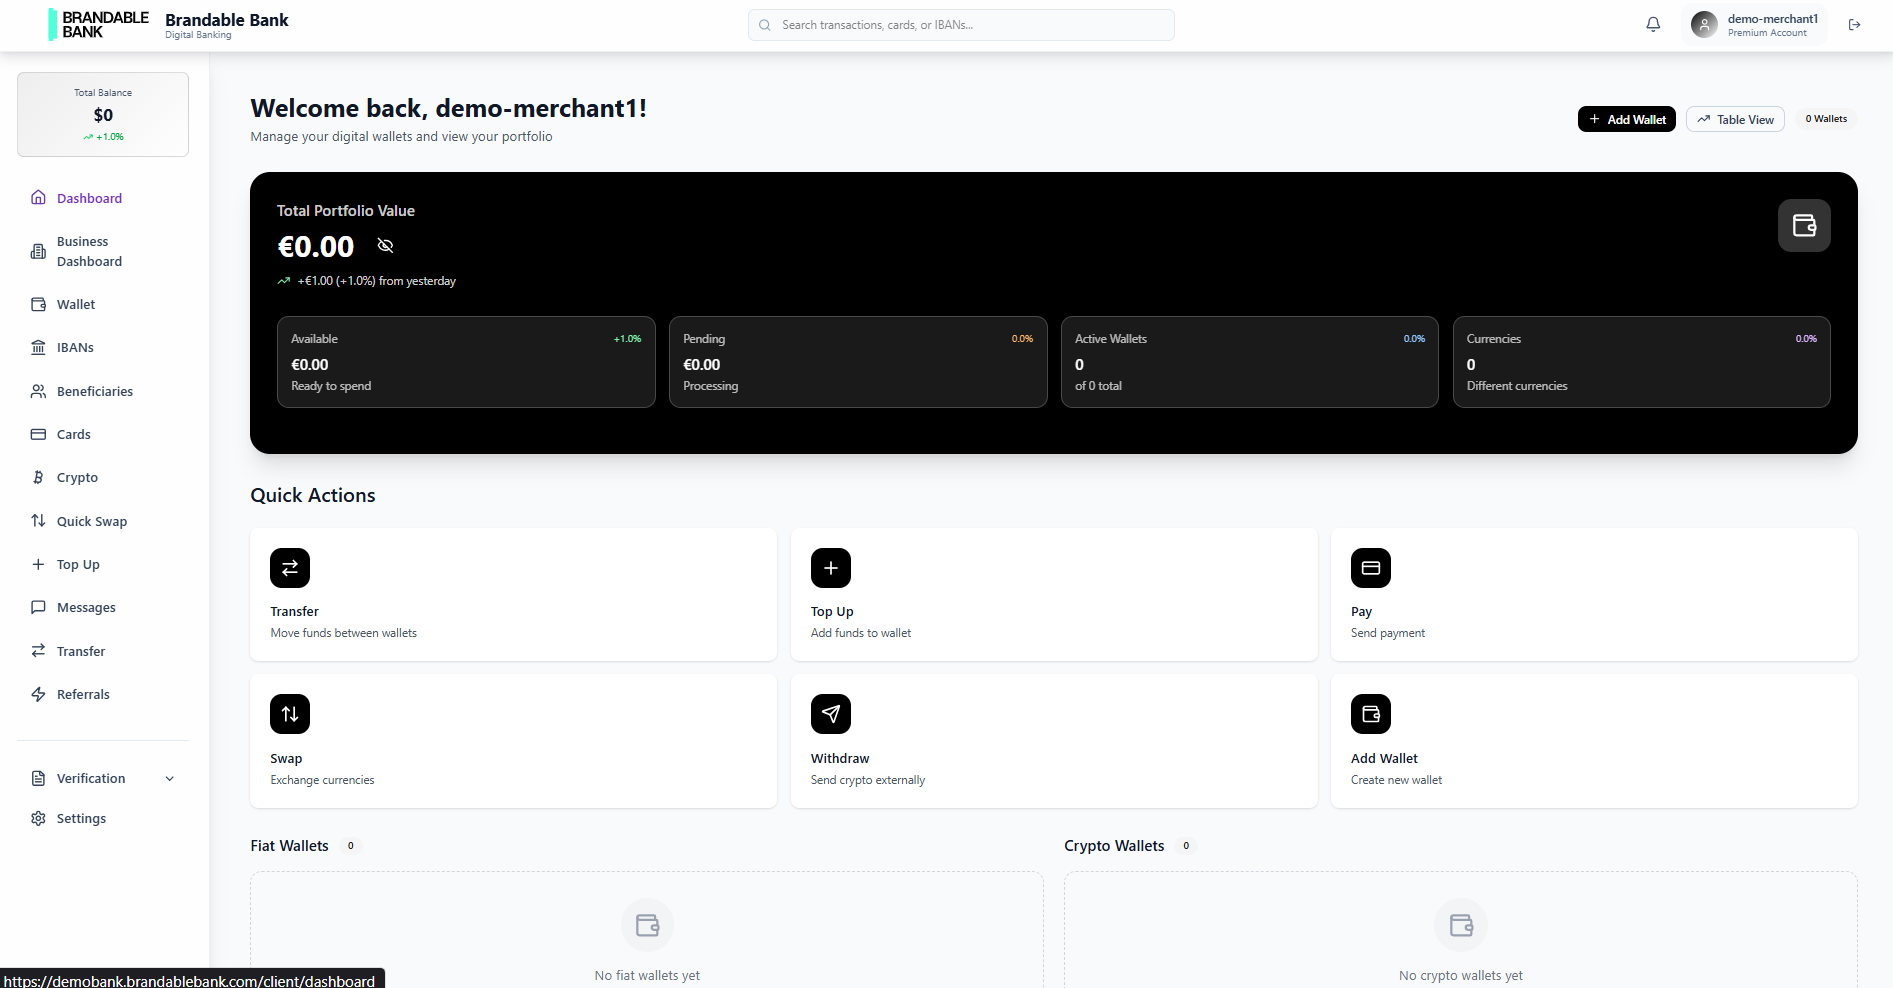Screen dimensions: 1893x988
Task: Go to Settings from the sidebar
Action: pyautogui.click(x=81, y=818)
